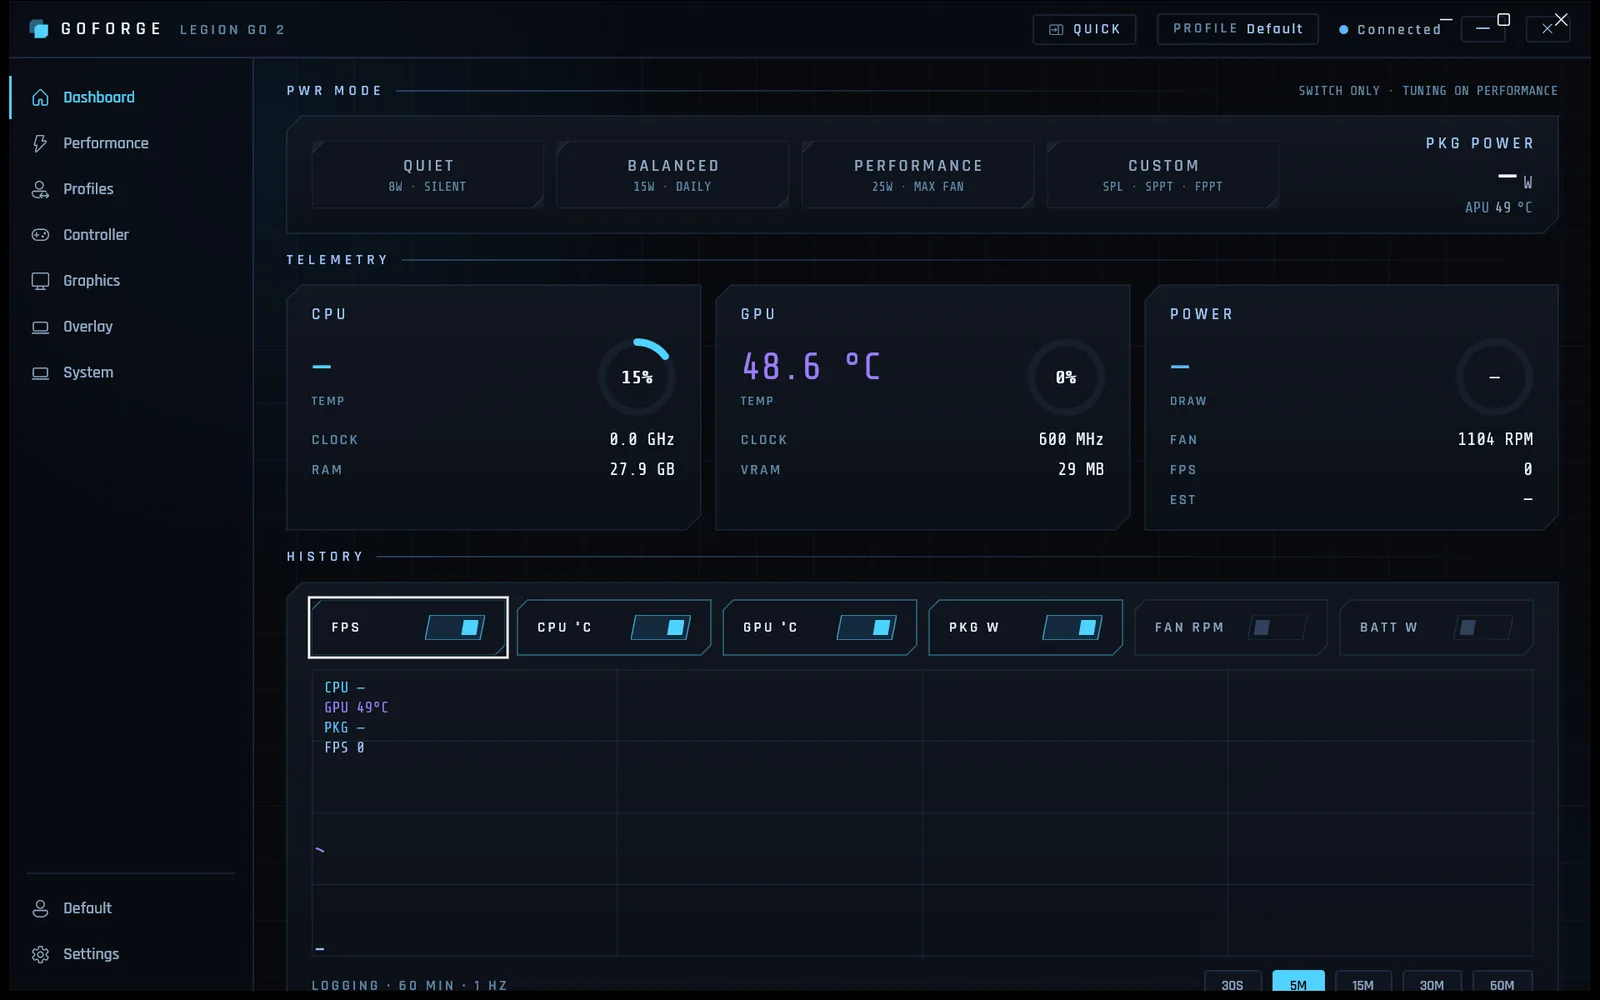Click the blue Connected status dot
Viewport: 1600px width, 1000px height.
[x=1344, y=30]
